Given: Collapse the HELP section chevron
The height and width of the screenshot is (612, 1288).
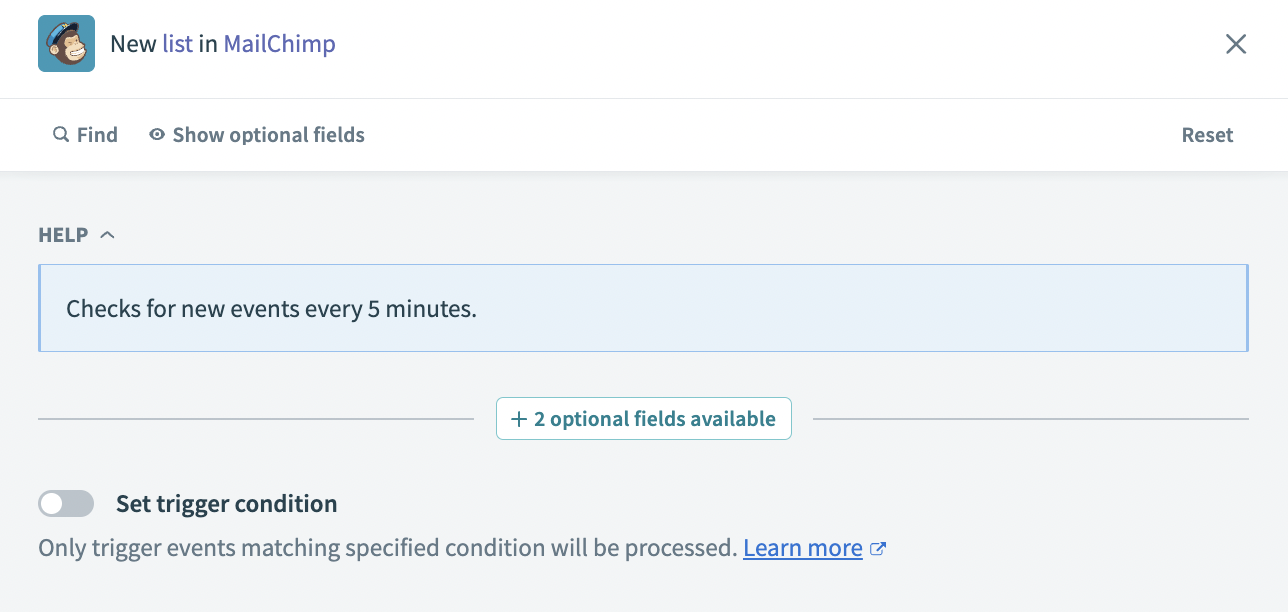Looking at the screenshot, I should click(108, 235).
